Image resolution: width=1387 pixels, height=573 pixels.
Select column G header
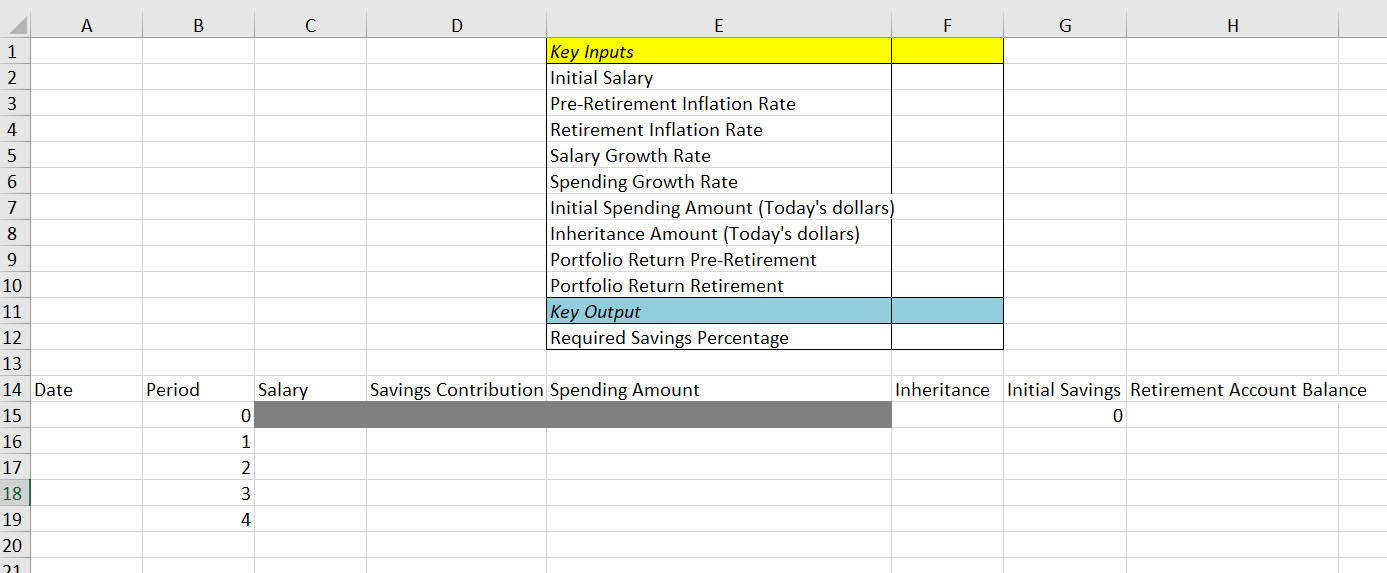[1065, 27]
